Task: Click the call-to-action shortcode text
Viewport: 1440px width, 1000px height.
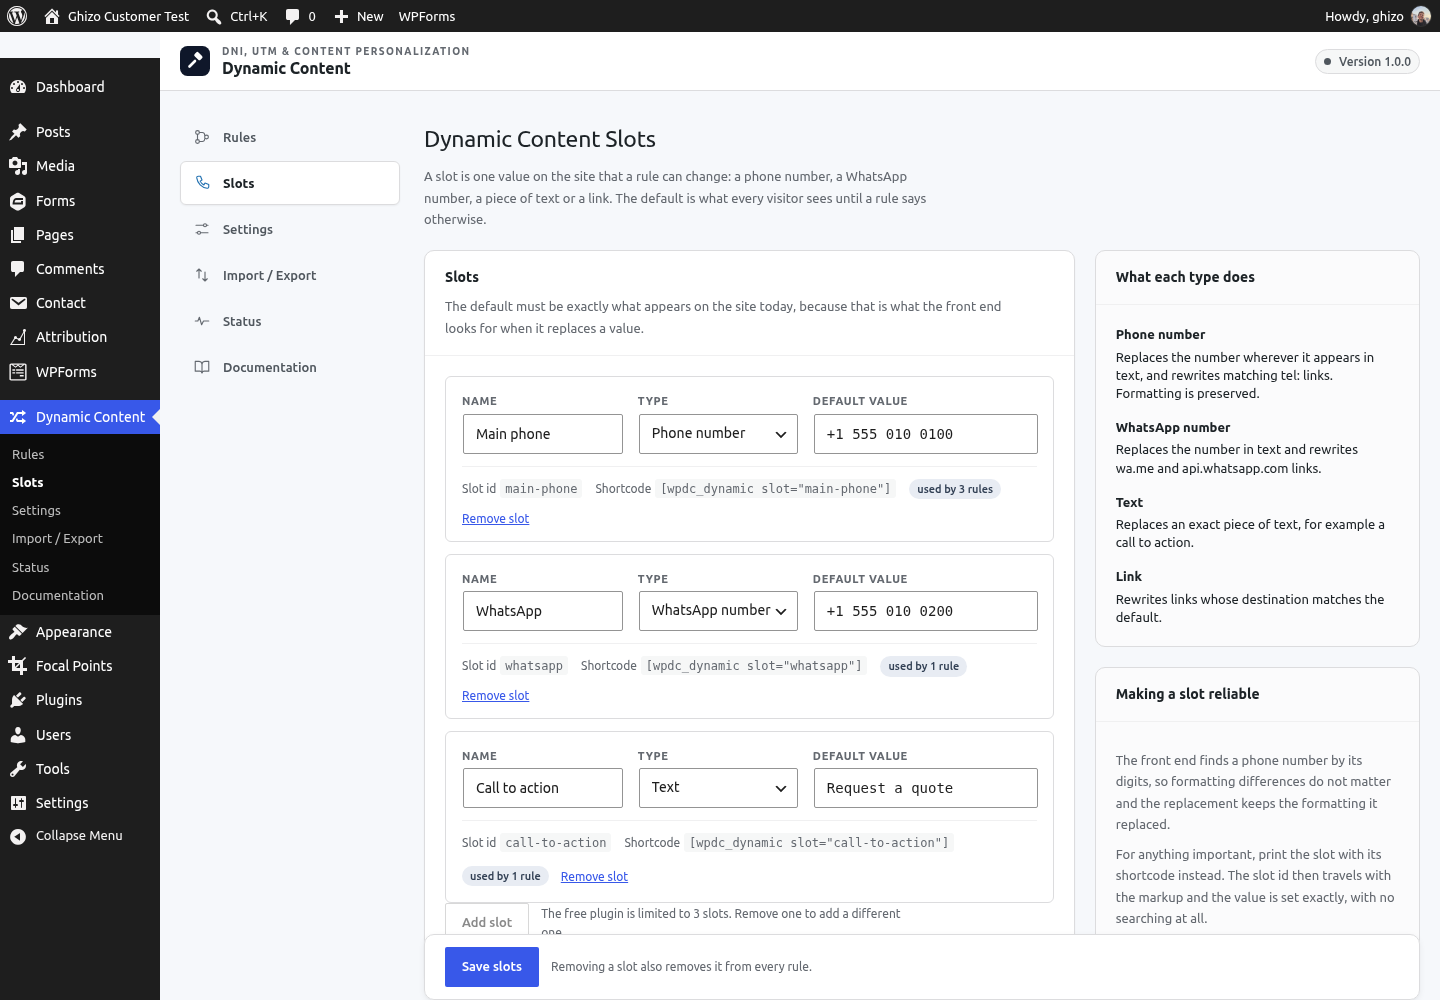Action: (x=819, y=843)
